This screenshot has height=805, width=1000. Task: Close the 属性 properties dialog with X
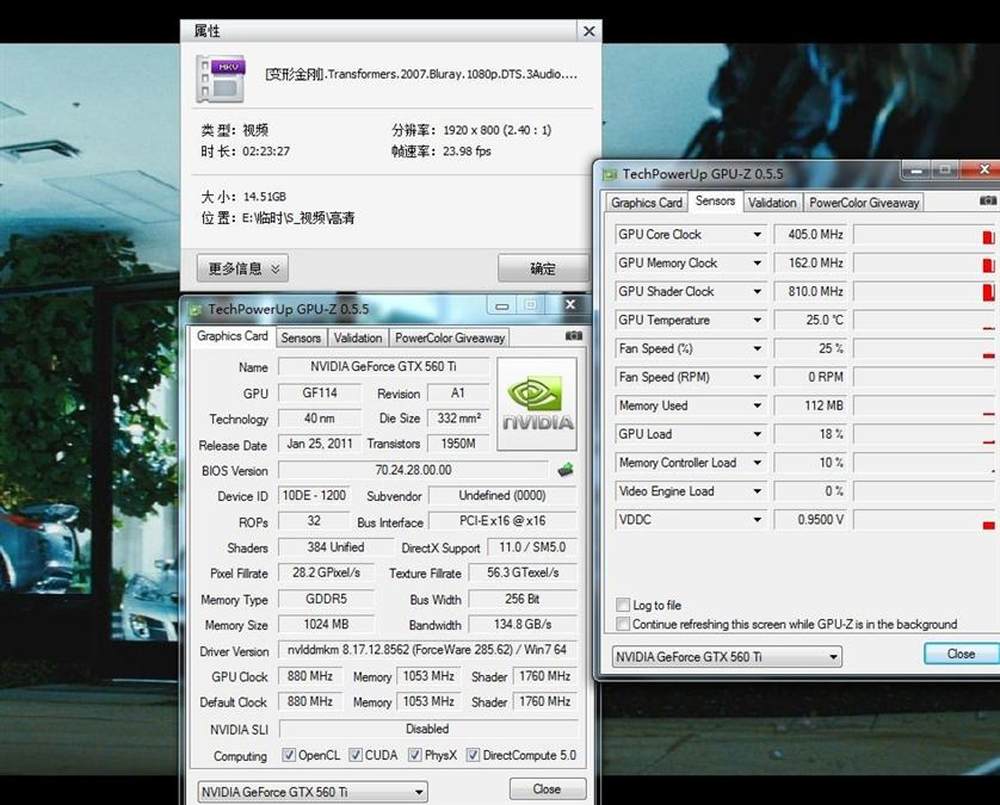pyautogui.click(x=589, y=31)
